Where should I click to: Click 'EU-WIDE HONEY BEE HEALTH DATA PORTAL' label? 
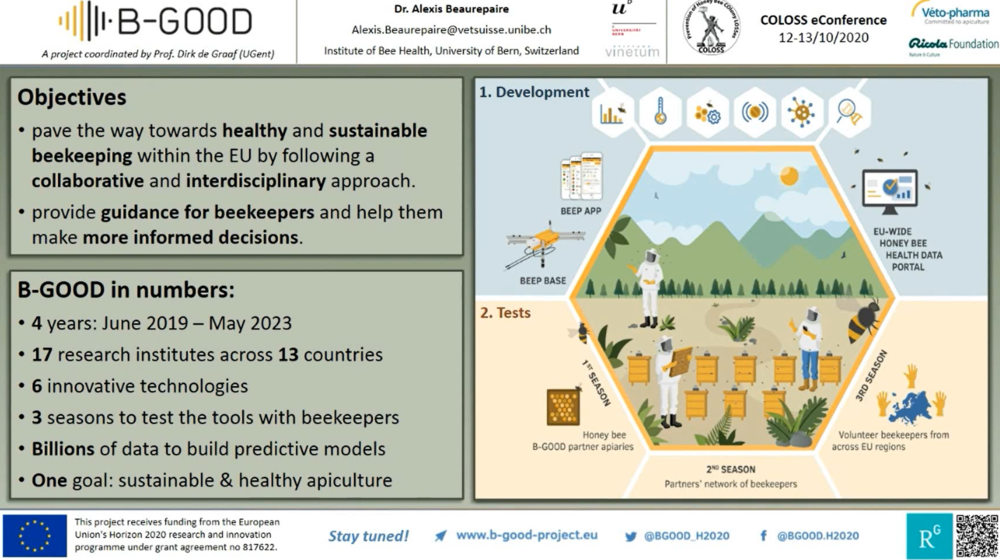click(x=906, y=249)
